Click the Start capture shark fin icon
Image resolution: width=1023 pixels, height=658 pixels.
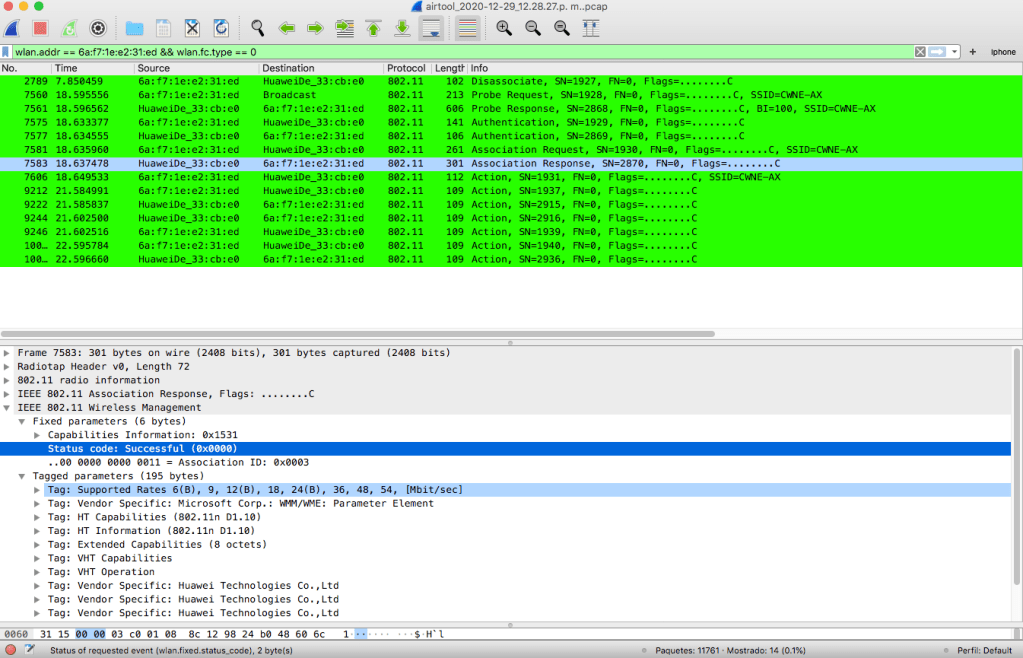pyautogui.click(x=13, y=28)
